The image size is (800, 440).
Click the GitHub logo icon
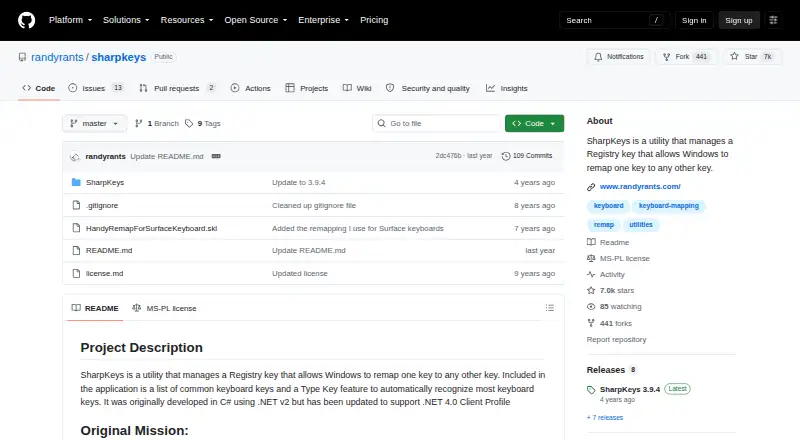[x=27, y=20]
